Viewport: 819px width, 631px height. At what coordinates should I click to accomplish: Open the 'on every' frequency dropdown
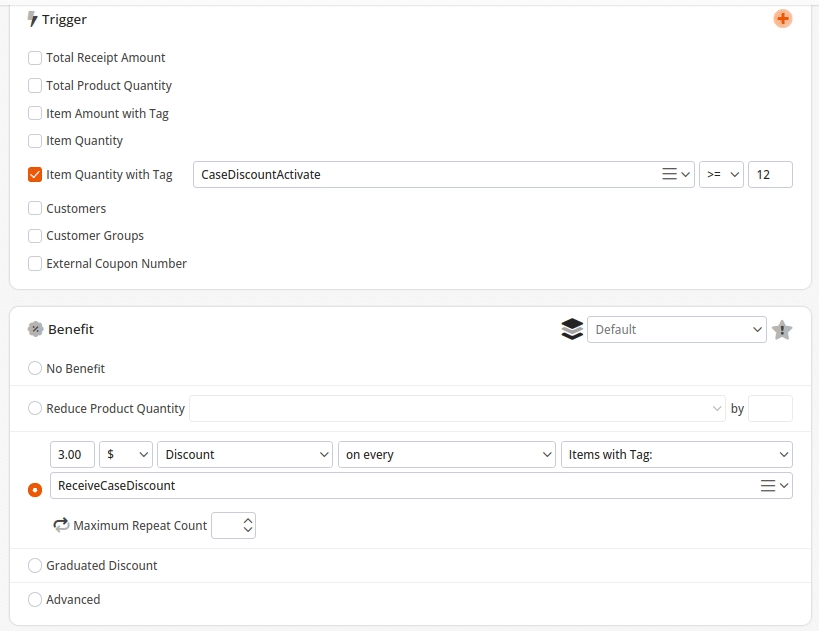click(x=446, y=455)
